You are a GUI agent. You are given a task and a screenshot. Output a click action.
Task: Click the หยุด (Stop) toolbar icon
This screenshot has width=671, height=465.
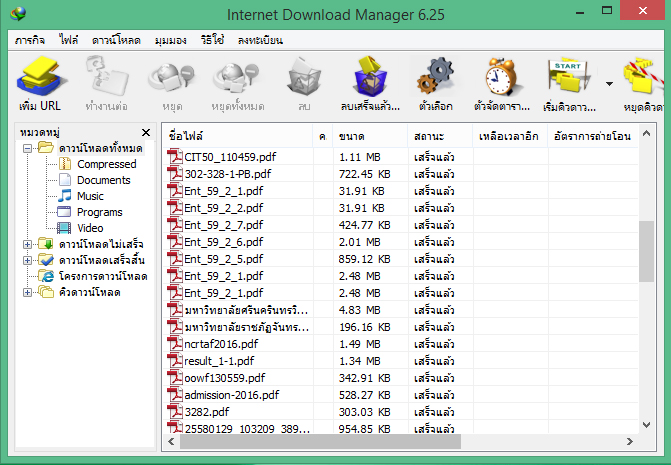pos(172,78)
